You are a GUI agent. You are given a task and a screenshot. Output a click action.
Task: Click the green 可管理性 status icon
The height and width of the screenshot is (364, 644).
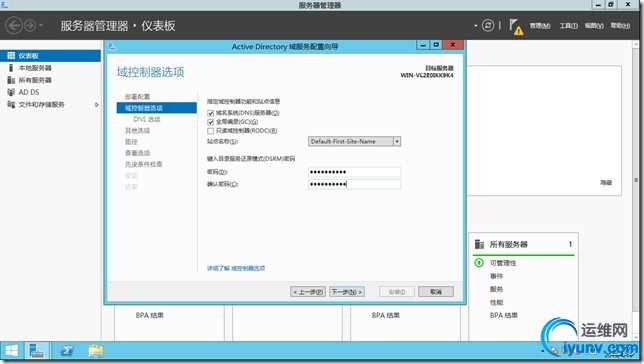click(x=479, y=263)
